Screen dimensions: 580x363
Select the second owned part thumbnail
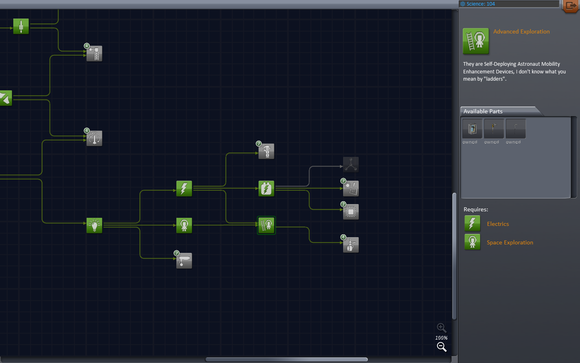point(494,128)
